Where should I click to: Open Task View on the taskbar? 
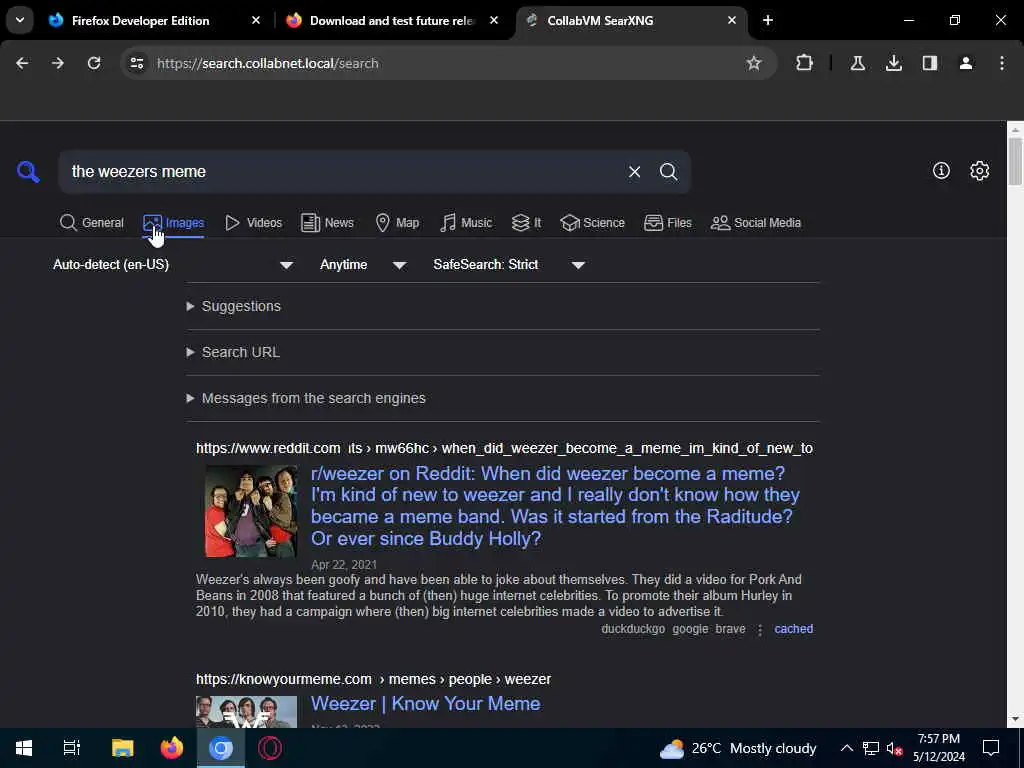click(x=71, y=748)
